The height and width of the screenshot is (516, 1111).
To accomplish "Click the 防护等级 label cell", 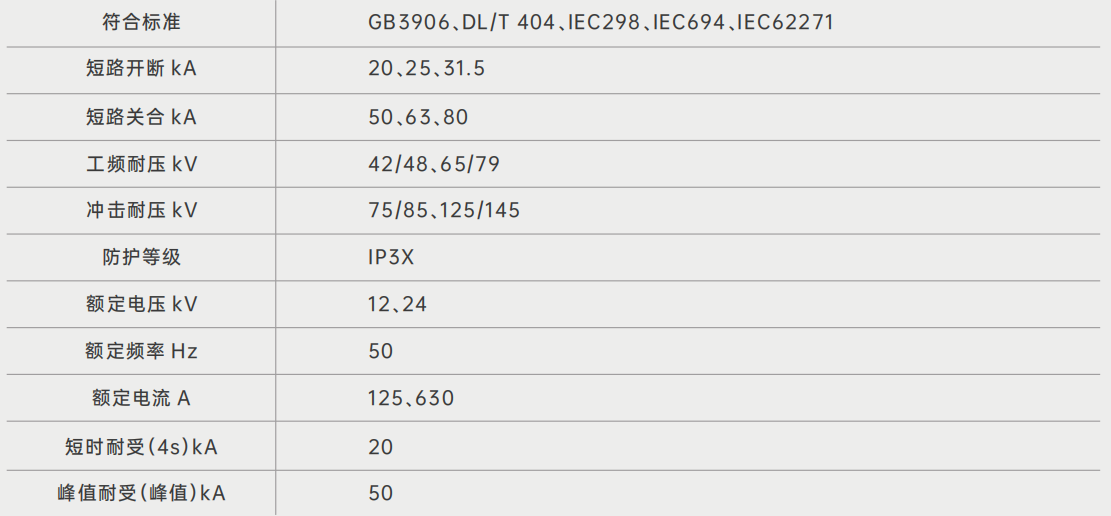I will point(141,257).
